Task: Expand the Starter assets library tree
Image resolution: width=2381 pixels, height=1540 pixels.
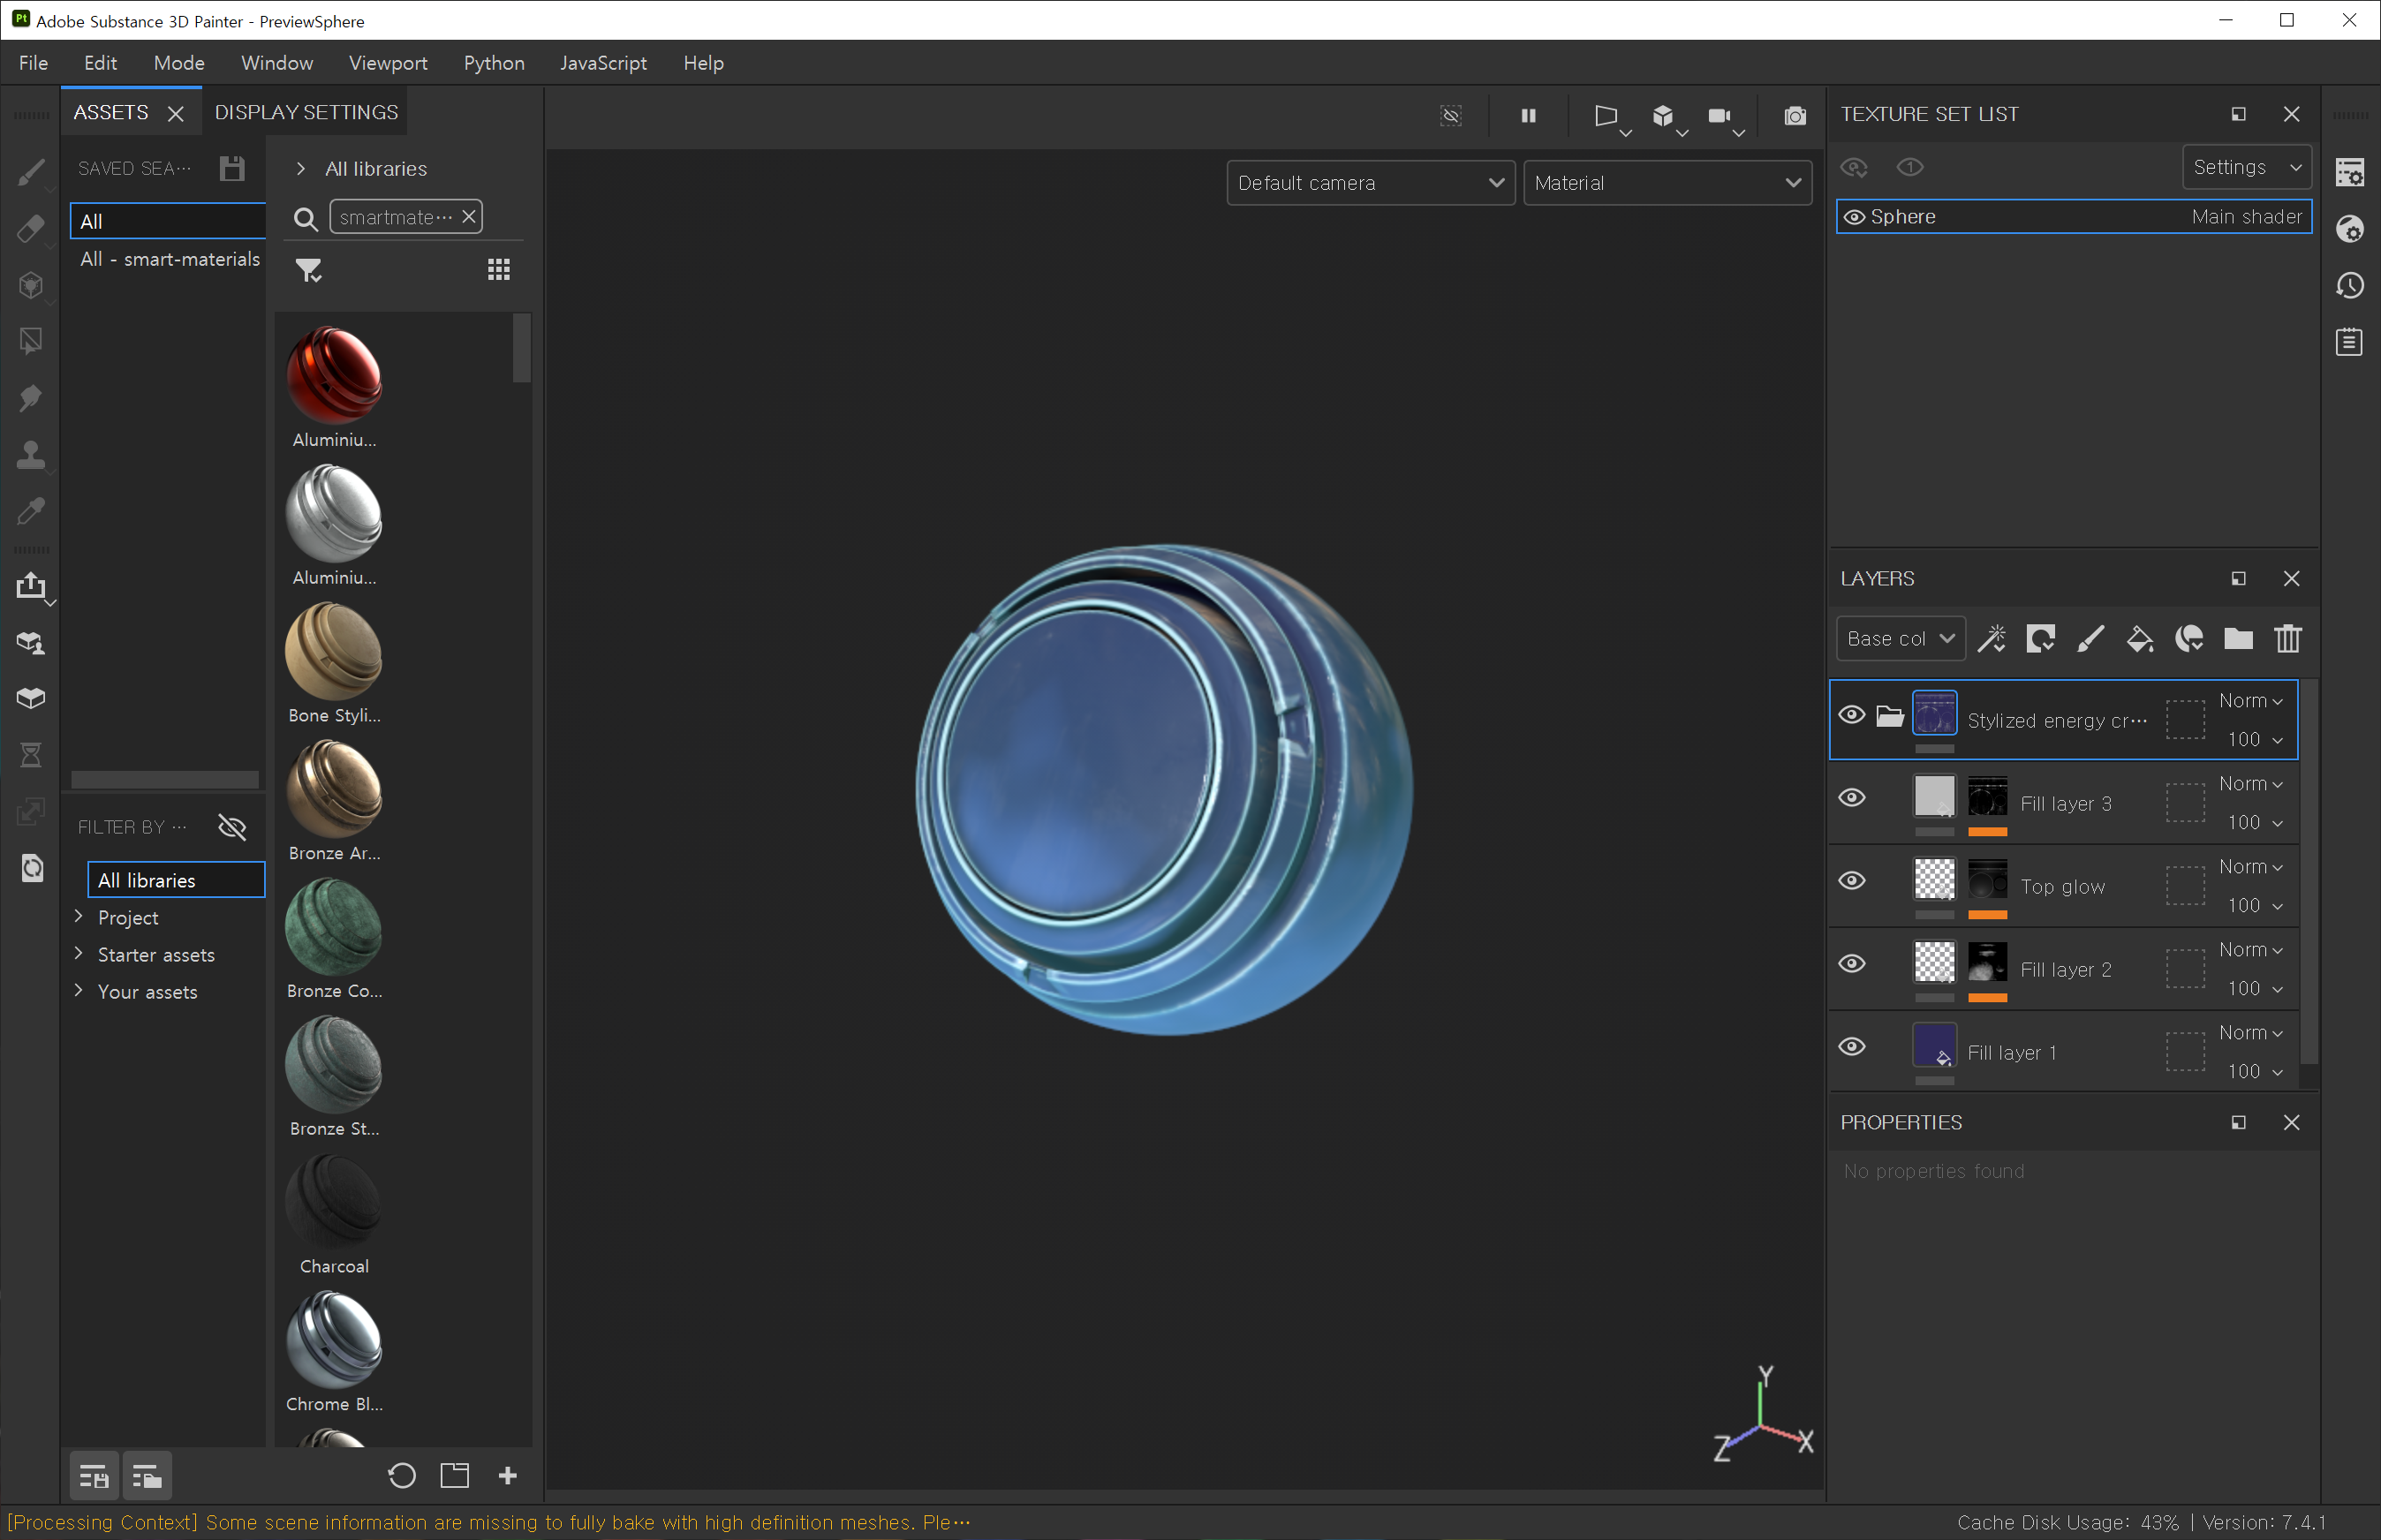Action: click(x=79, y=954)
